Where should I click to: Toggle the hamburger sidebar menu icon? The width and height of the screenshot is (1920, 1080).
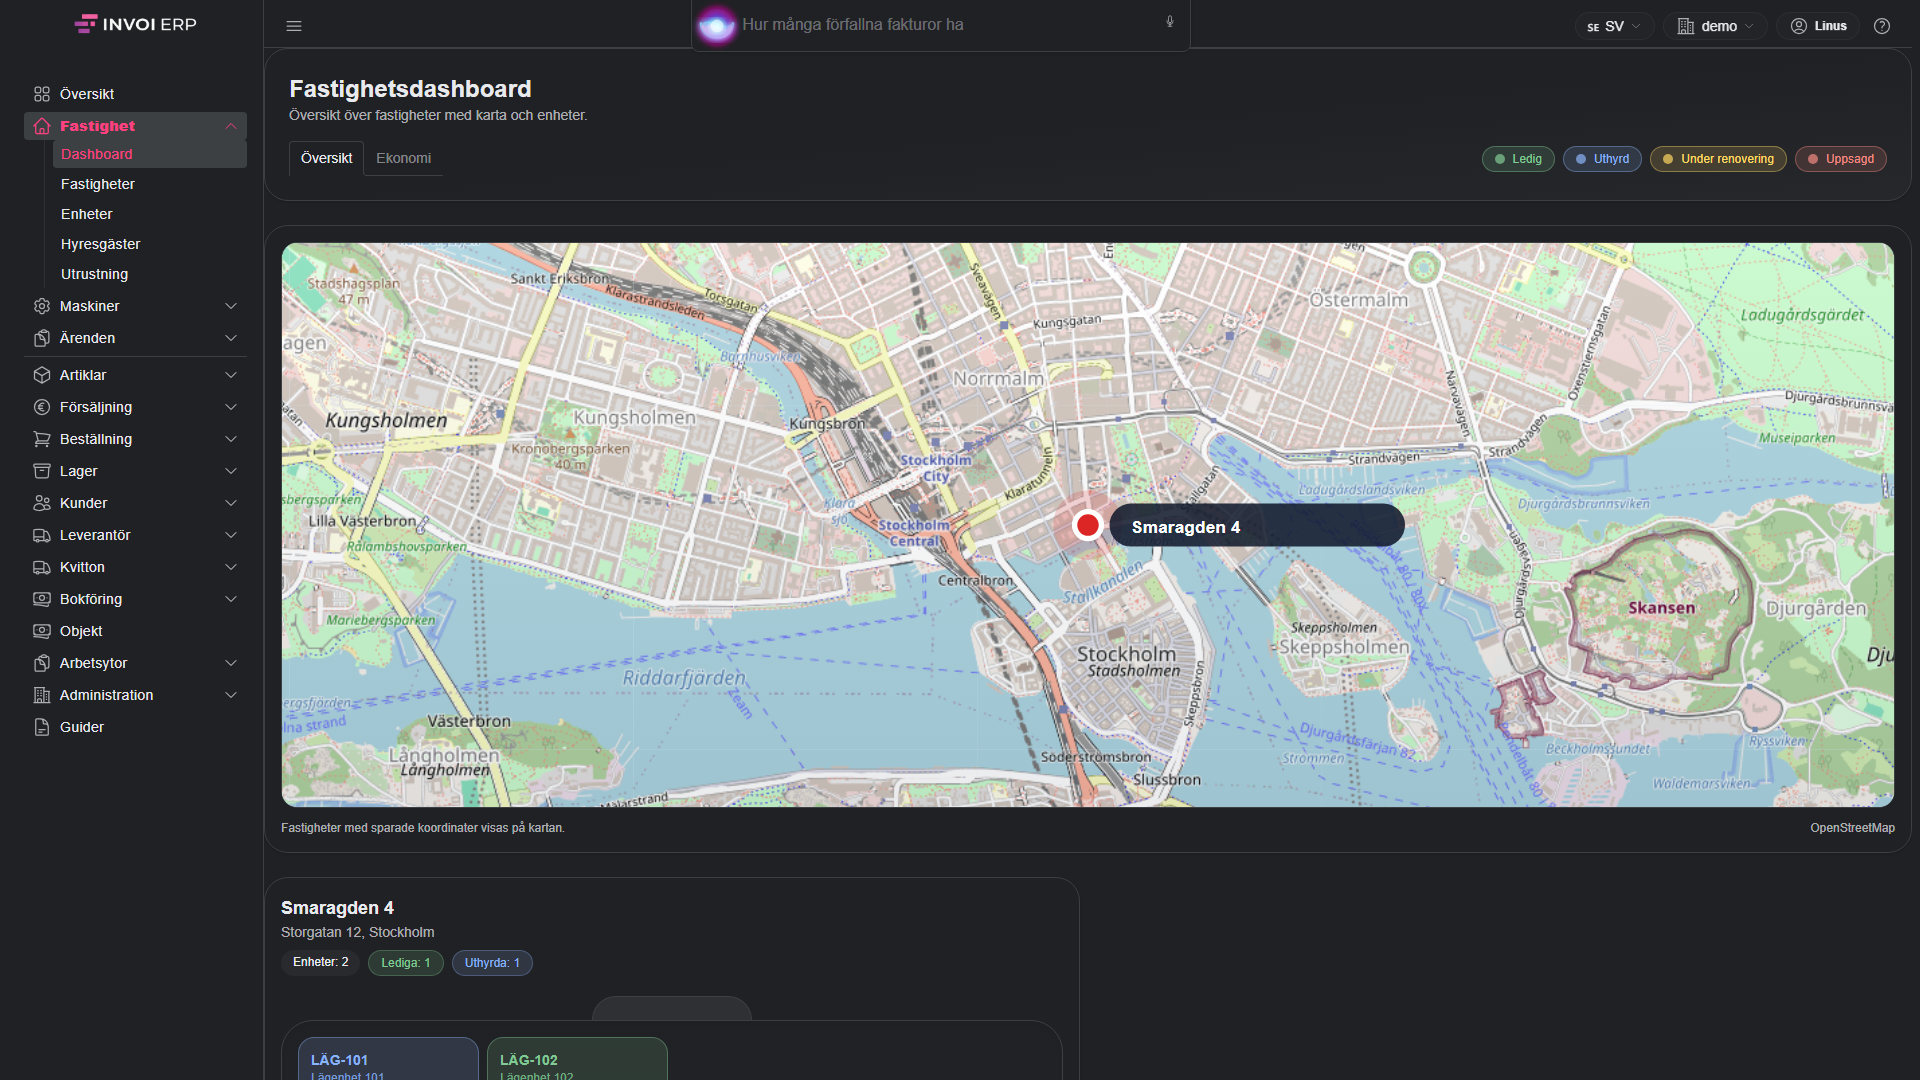coord(294,26)
